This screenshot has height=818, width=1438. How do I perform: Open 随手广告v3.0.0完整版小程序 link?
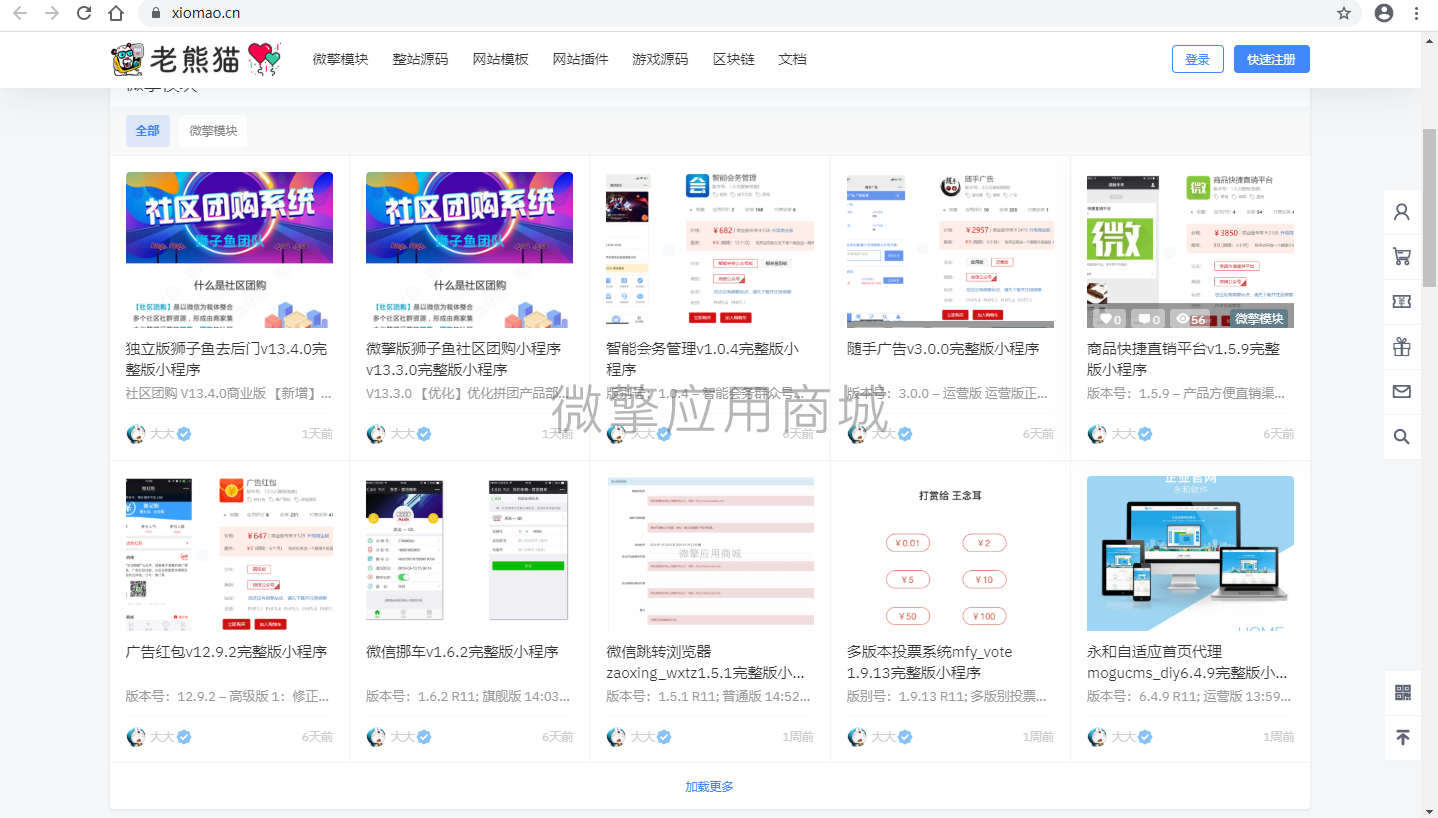coord(943,349)
